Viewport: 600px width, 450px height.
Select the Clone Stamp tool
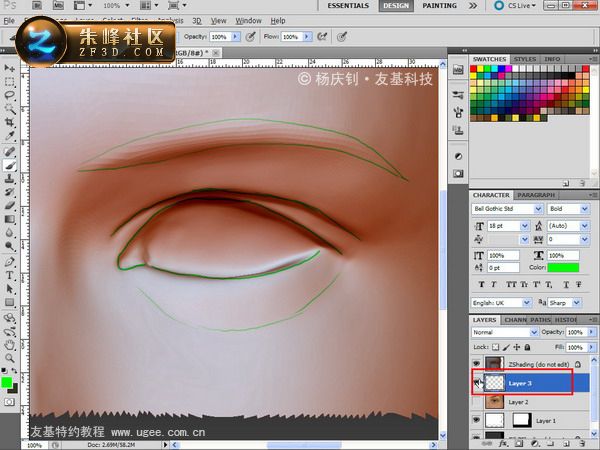(x=9, y=178)
